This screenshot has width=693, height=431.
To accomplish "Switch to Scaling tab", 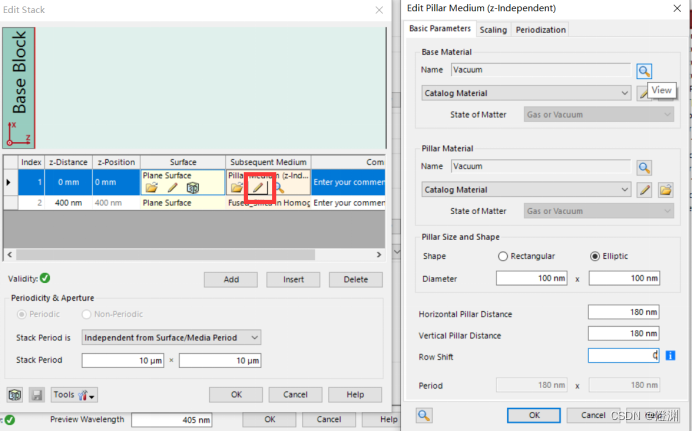I will [x=493, y=30].
